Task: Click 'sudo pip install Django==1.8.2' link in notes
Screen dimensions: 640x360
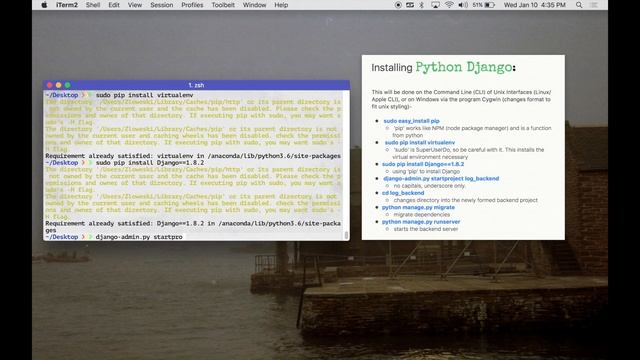Action: (423, 164)
